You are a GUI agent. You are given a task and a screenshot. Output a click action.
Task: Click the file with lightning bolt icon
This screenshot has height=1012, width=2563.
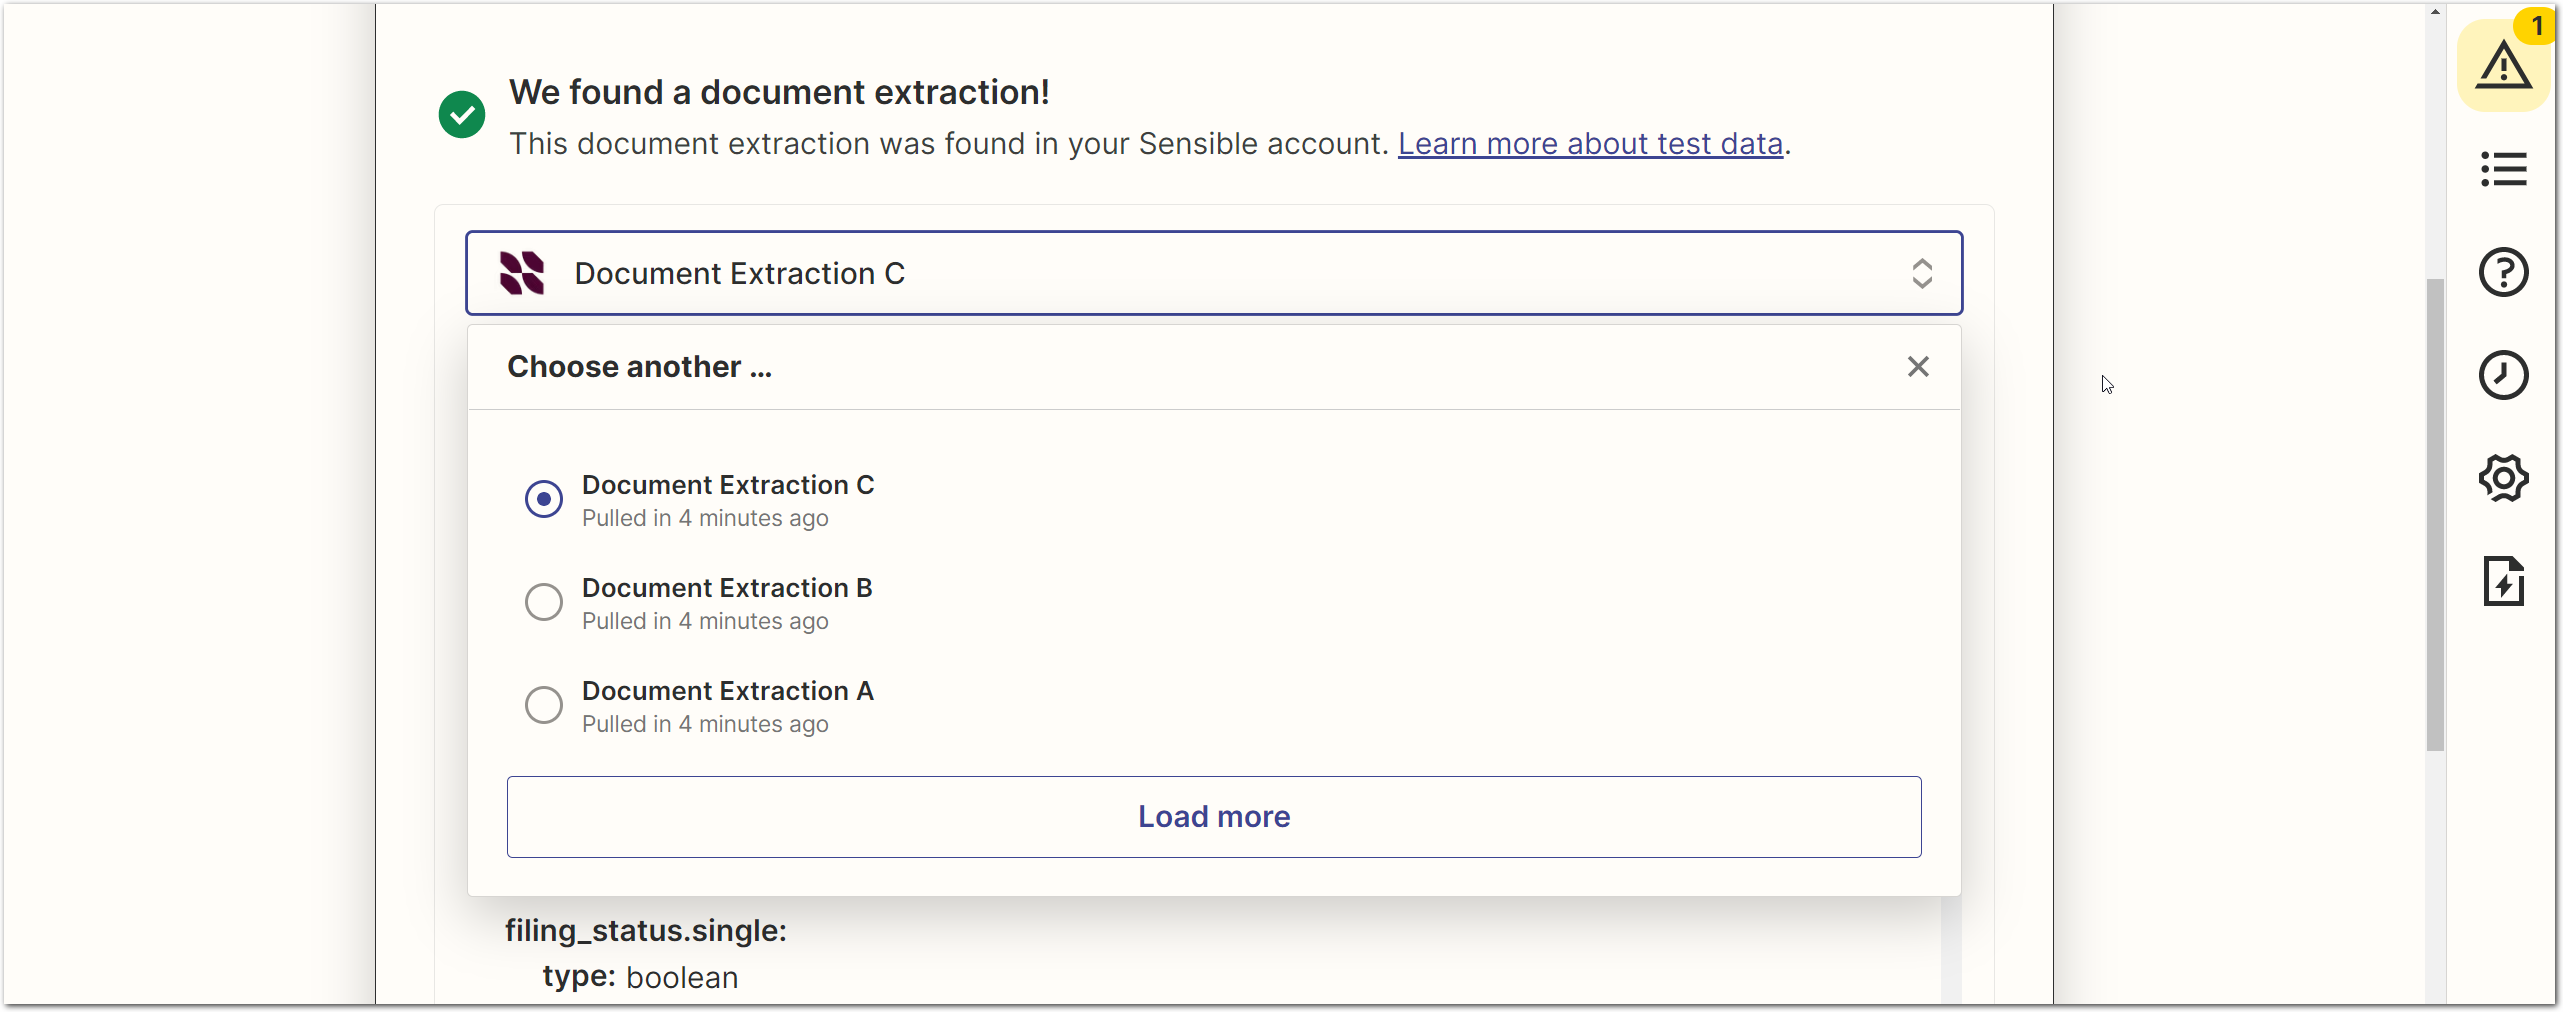tap(2503, 581)
